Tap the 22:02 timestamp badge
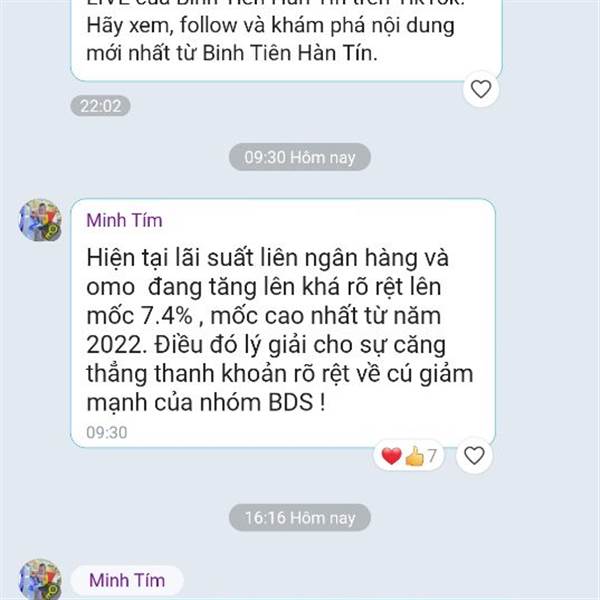 click(101, 106)
